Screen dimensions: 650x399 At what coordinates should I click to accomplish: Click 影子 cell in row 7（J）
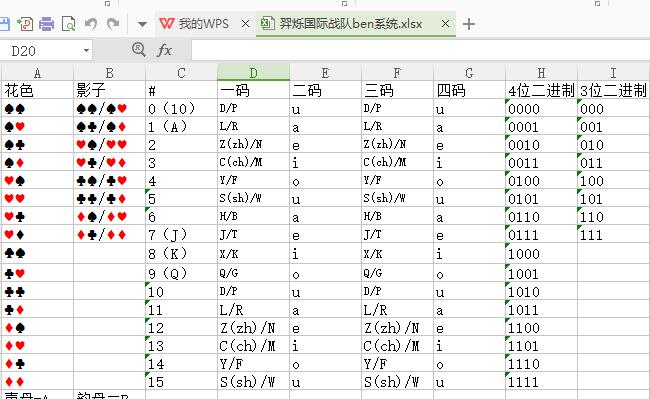(x=109, y=234)
